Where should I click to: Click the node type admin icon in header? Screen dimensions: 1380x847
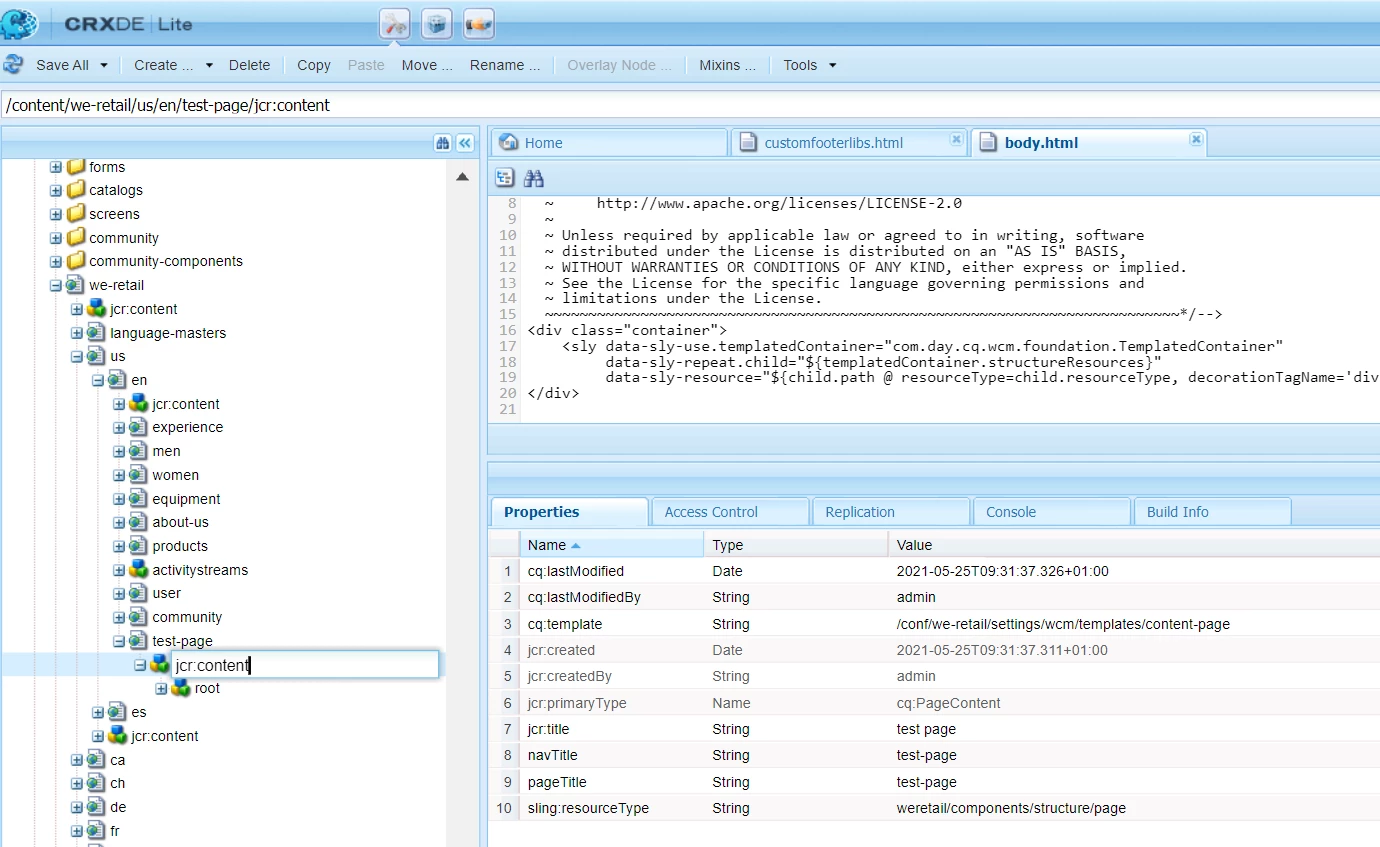coord(479,24)
